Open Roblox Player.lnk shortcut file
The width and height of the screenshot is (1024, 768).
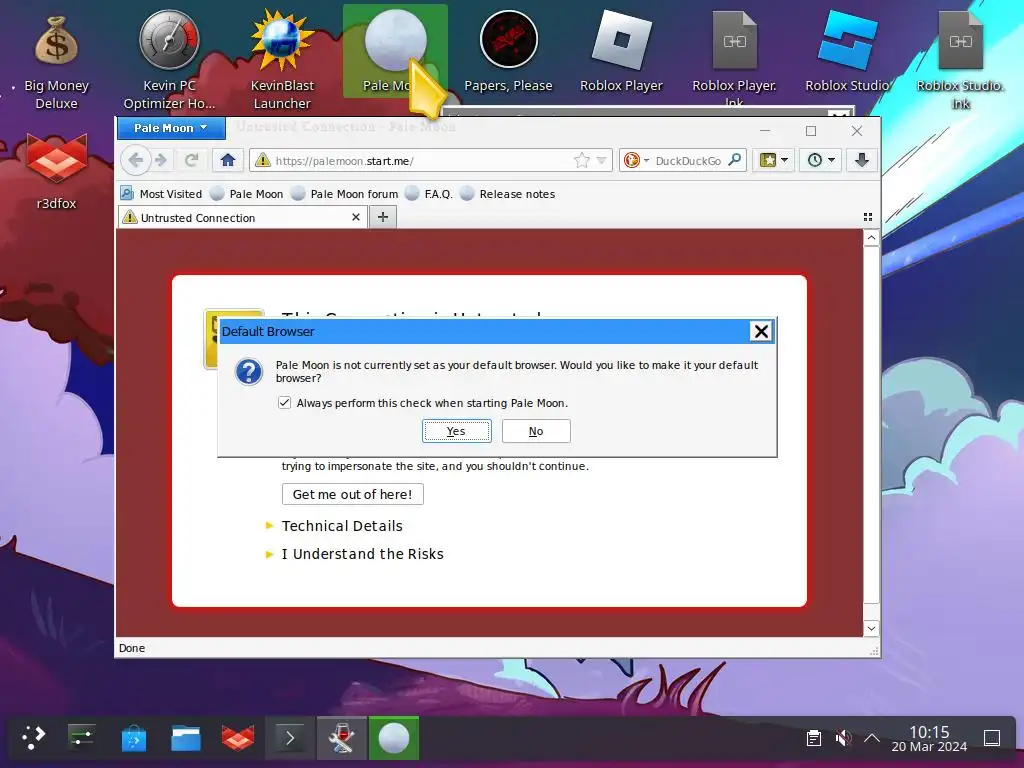(x=734, y=57)
